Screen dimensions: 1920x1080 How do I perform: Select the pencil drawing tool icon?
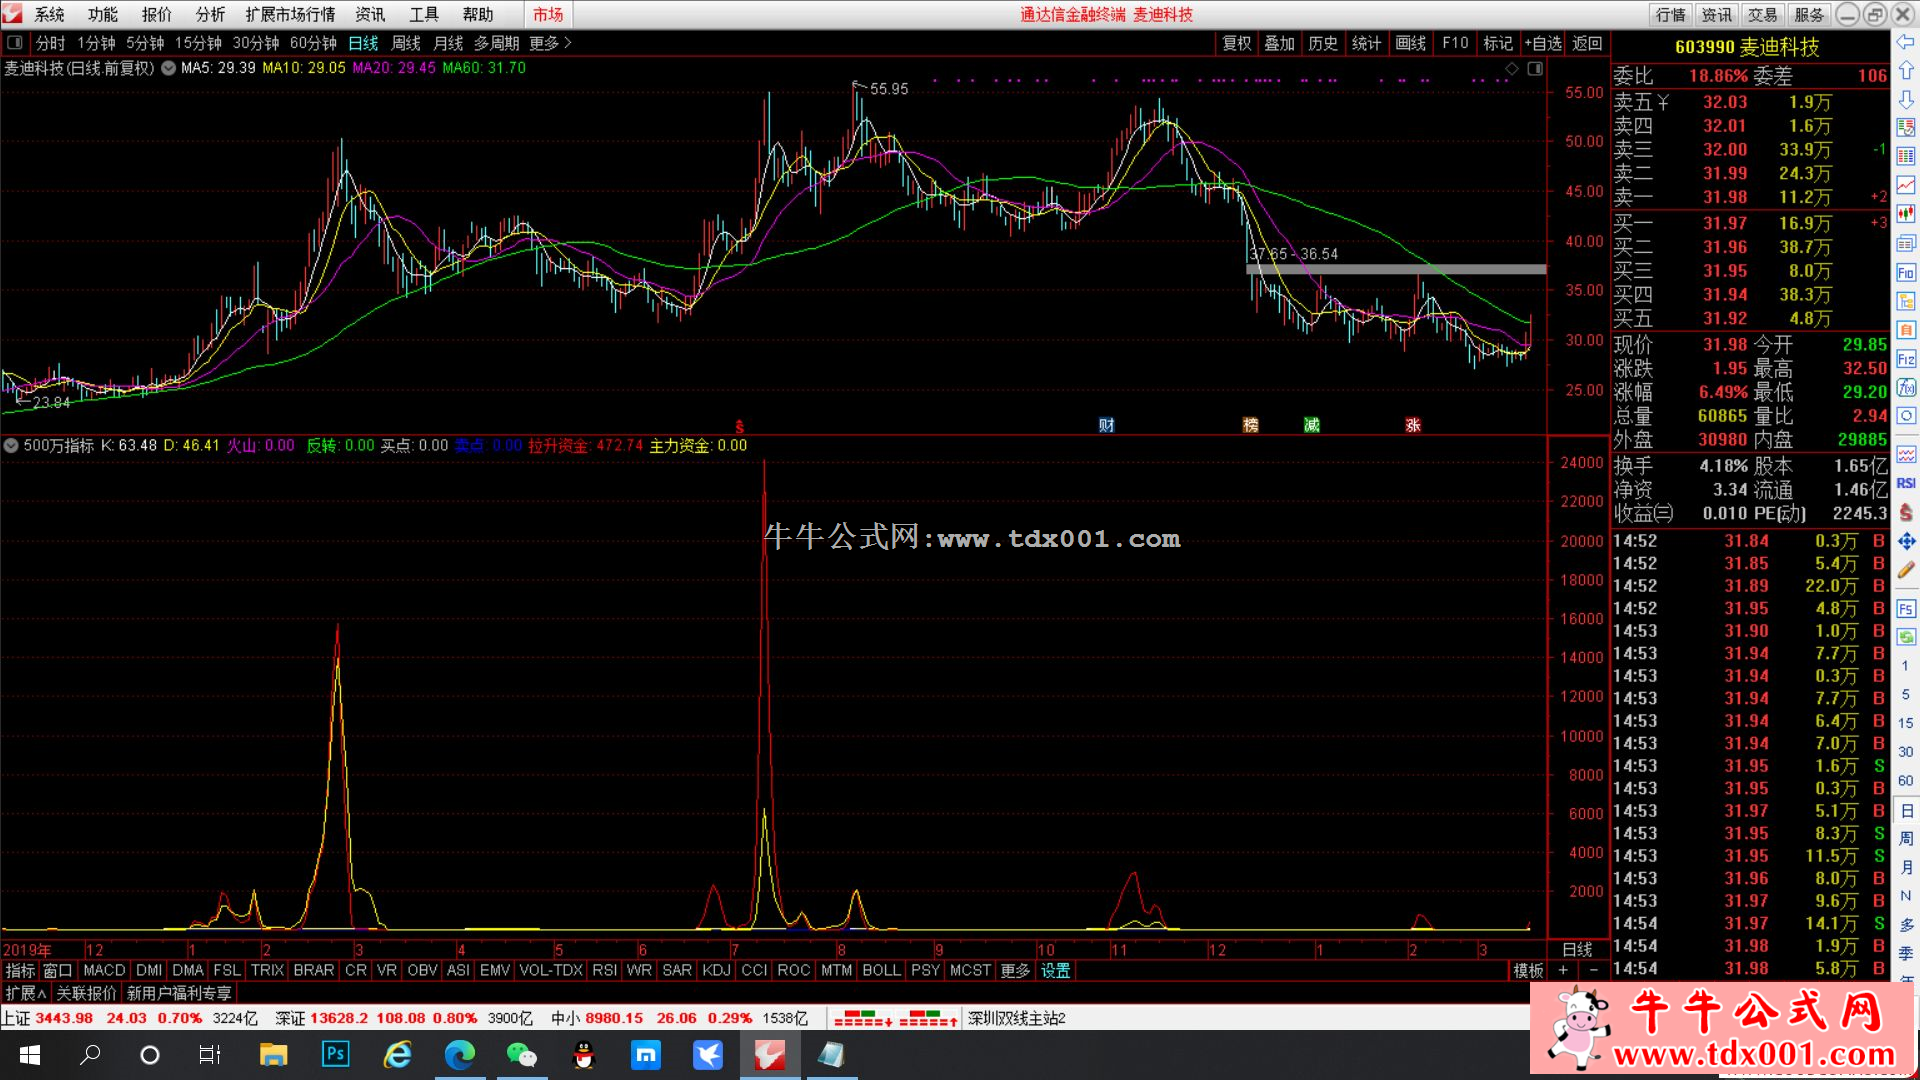(x=1906, y=570)
